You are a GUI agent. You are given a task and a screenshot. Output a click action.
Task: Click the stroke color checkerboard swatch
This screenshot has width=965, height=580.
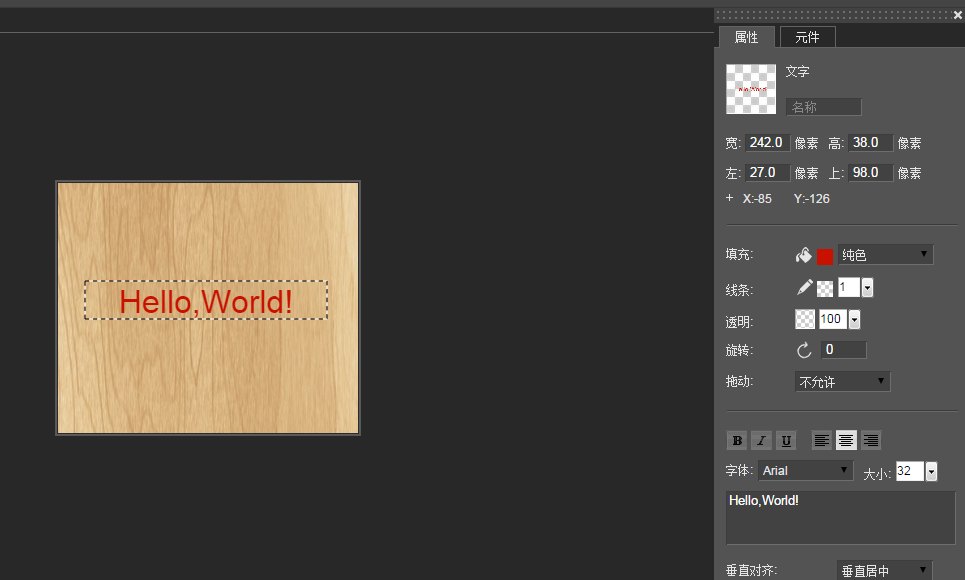(825, 288)
